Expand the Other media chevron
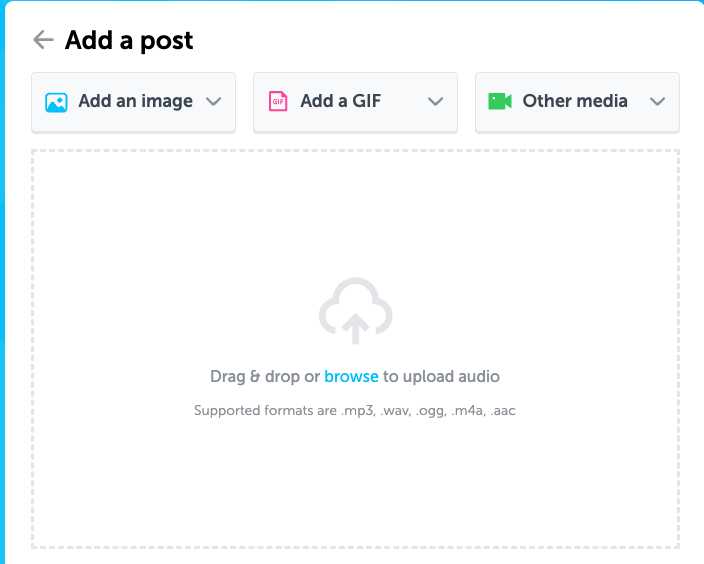 (657, 101)
